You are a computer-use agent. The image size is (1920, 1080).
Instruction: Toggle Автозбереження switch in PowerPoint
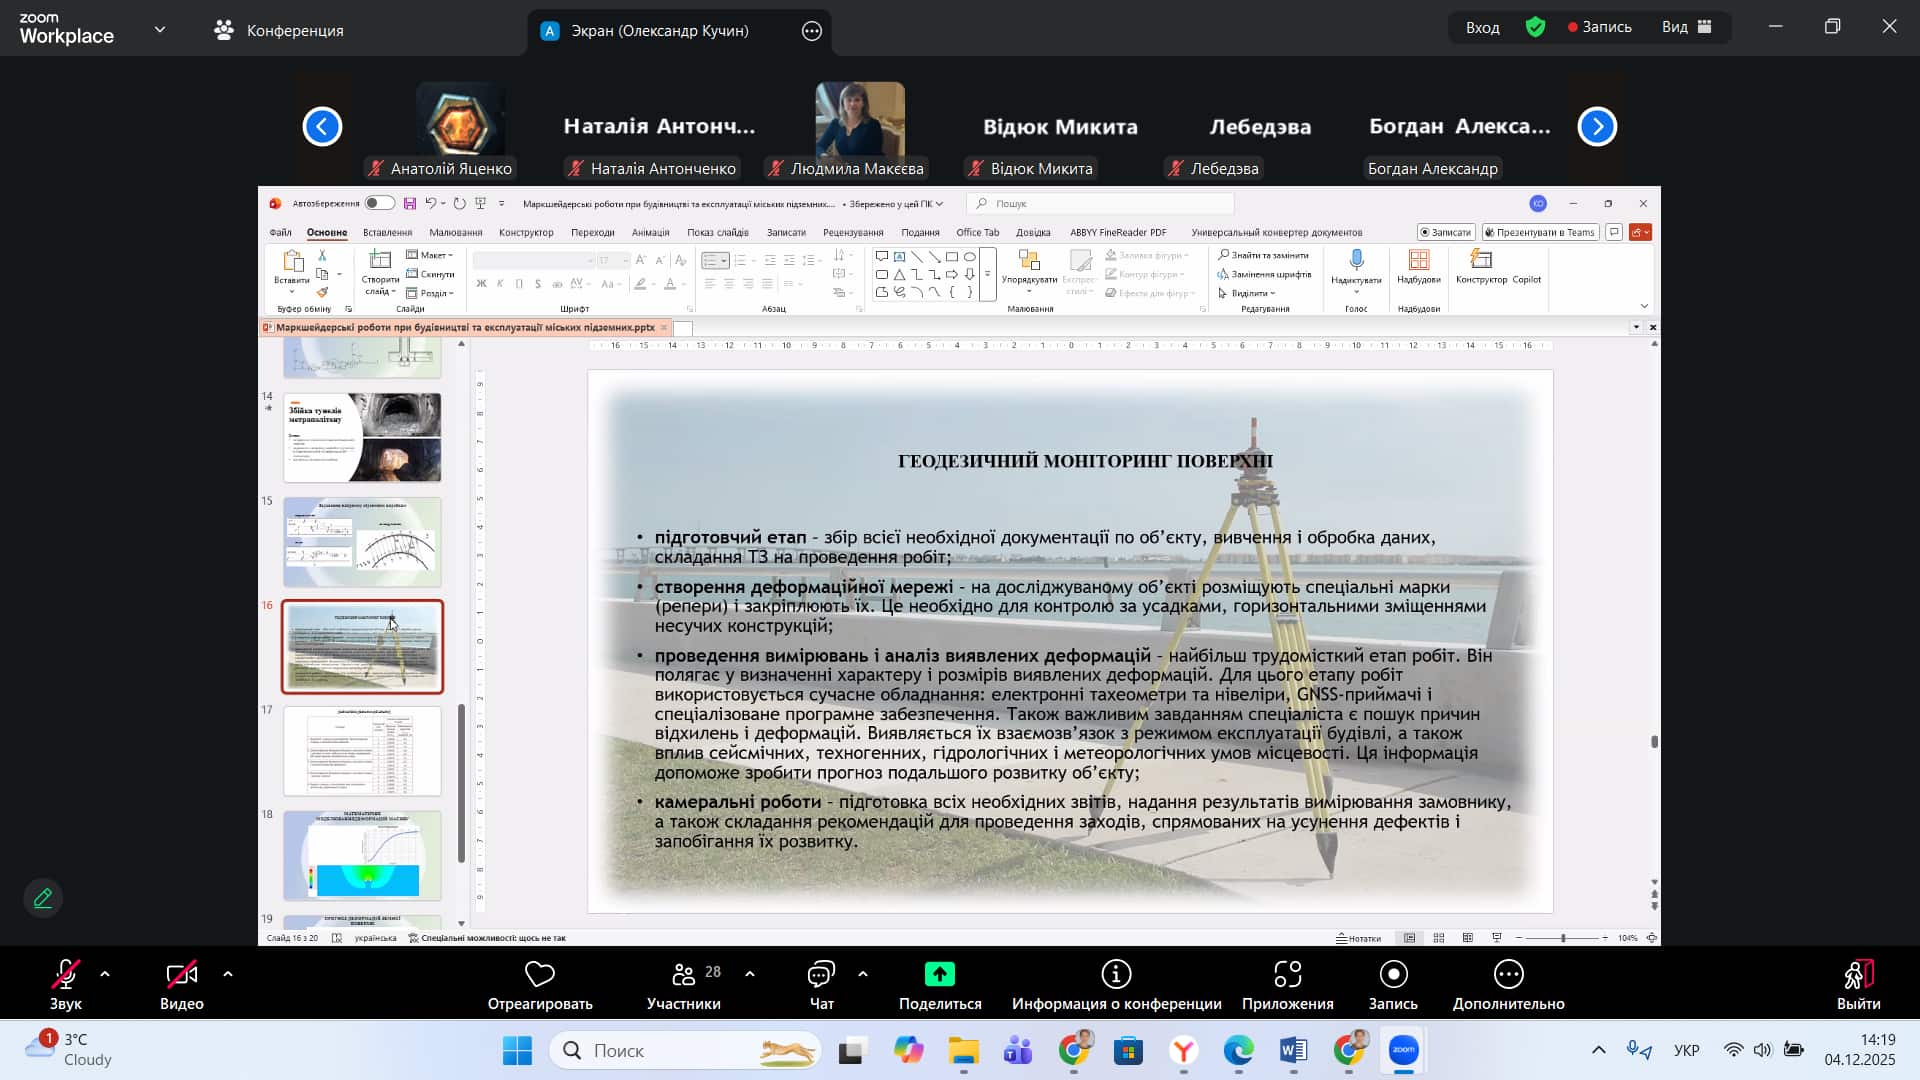pos(379,203)
